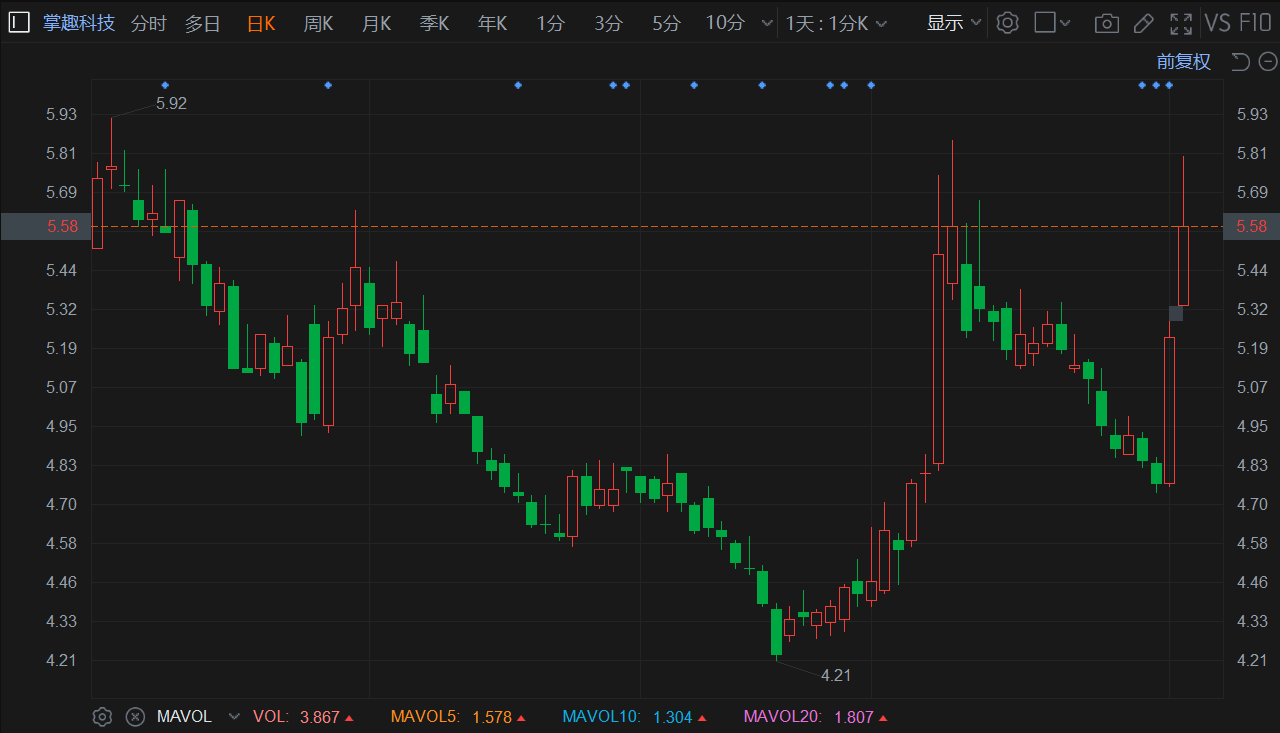The image size is (1280, 733).
Task: Click diamond event marker above 5.92 label
Action: (165, 85)
